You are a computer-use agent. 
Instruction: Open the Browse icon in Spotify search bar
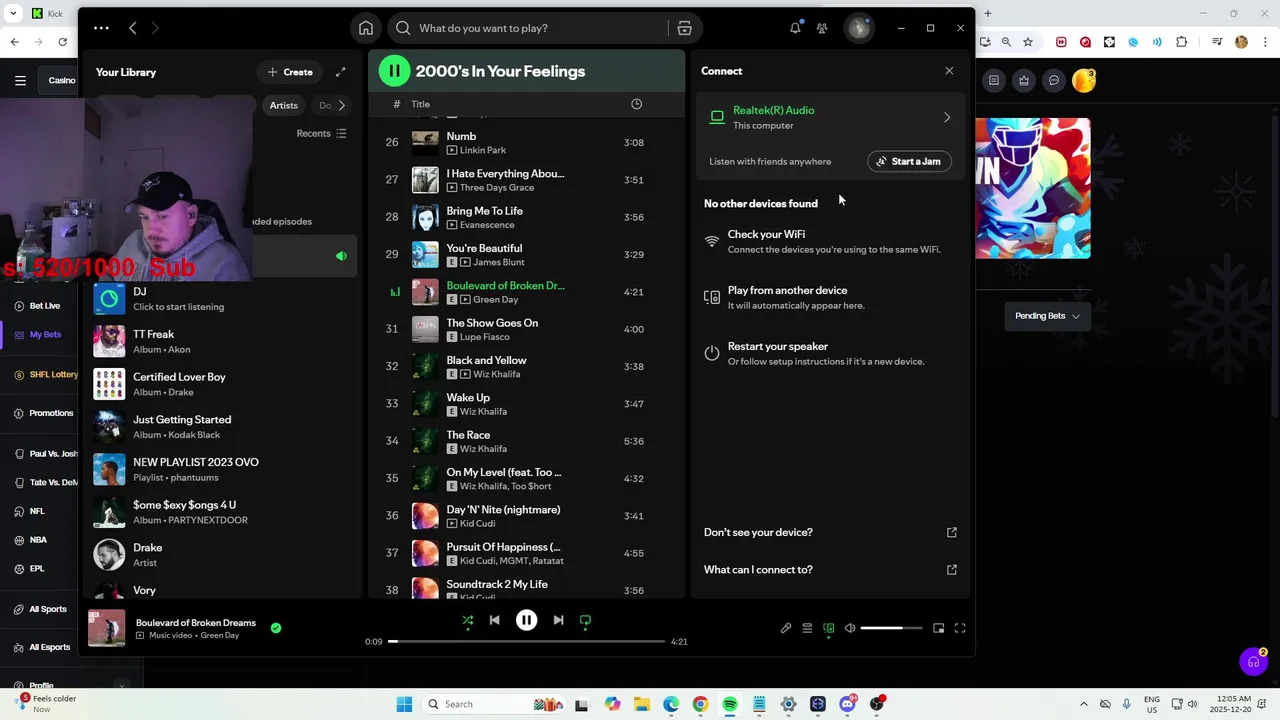click(x=684, y=28)
